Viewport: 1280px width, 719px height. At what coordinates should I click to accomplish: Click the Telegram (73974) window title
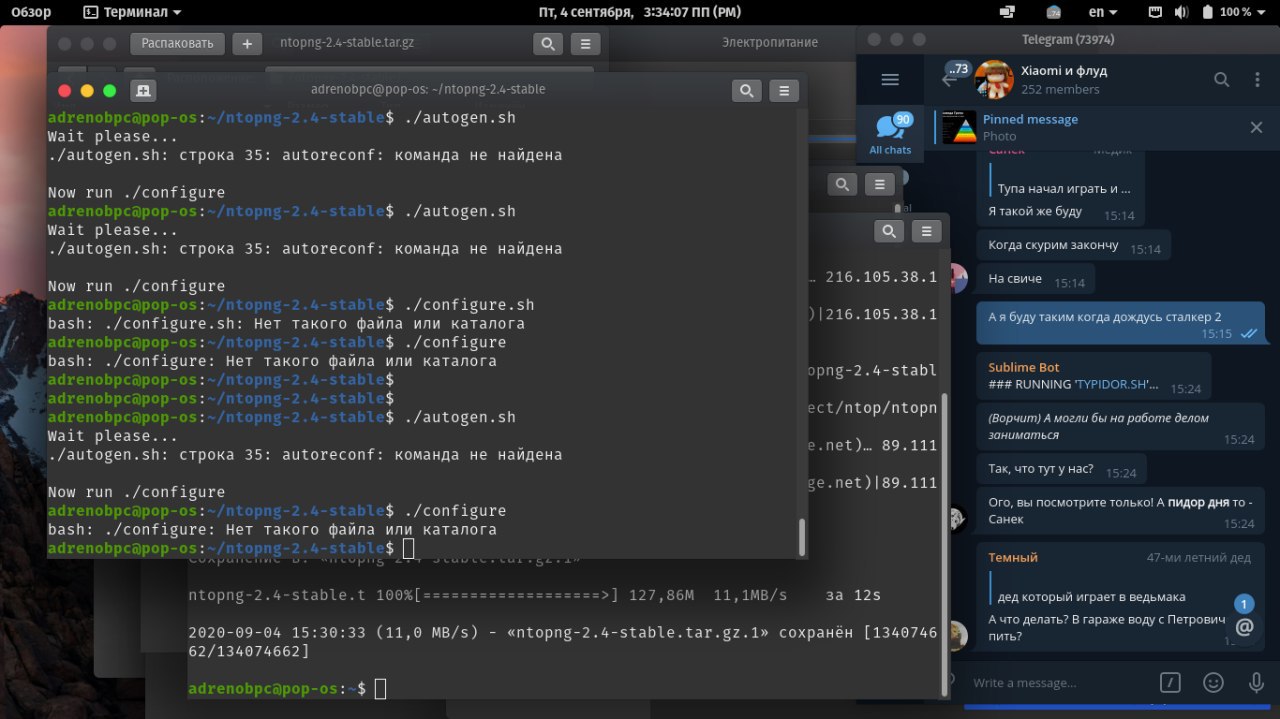1068,40
